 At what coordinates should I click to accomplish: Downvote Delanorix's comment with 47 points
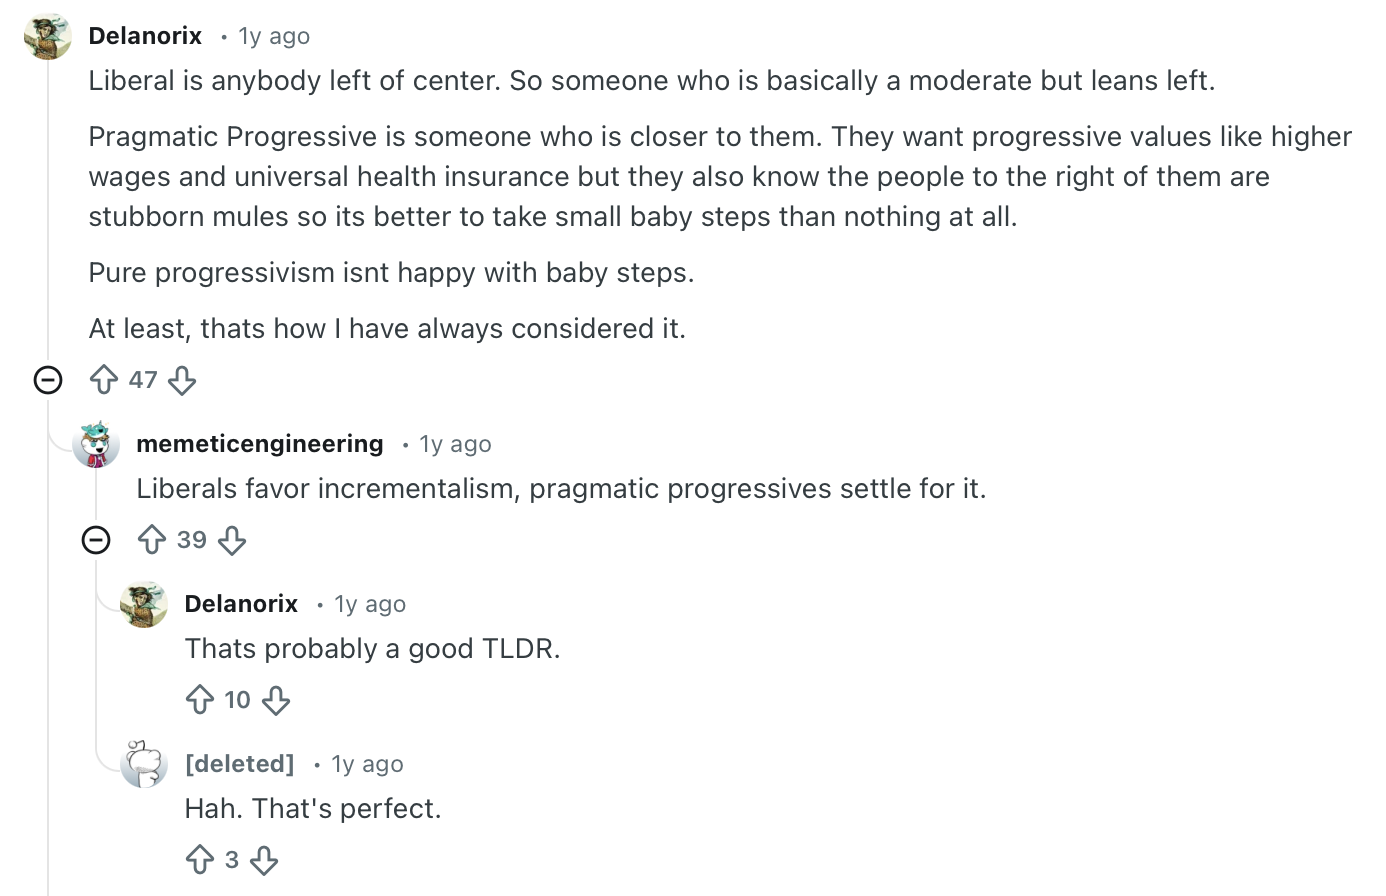(182, 380)
